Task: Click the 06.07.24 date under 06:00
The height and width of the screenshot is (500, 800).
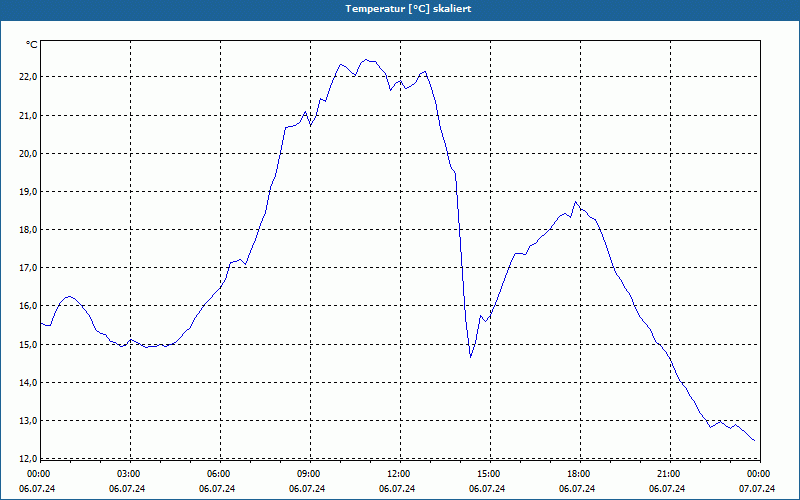Action: pos(217,489)
